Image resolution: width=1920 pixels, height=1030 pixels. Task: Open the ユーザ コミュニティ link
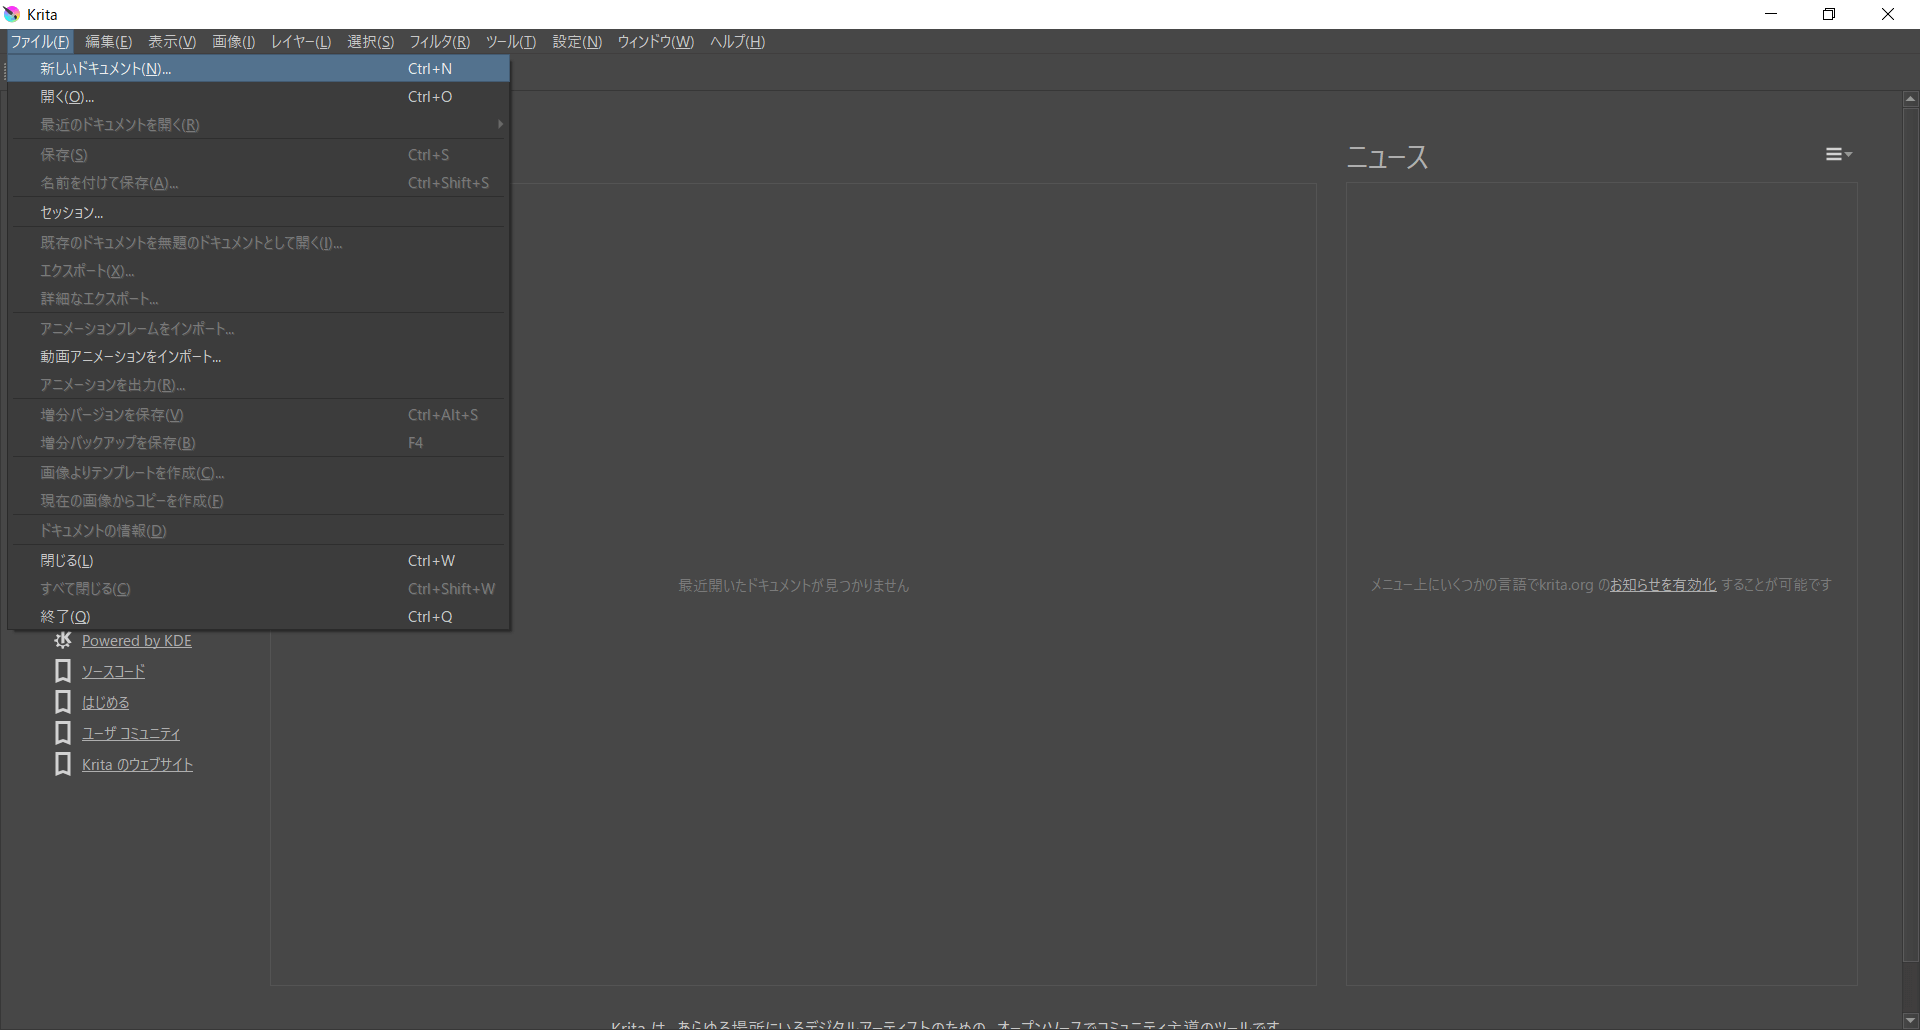pyautogui.click(x=131, y=734)
